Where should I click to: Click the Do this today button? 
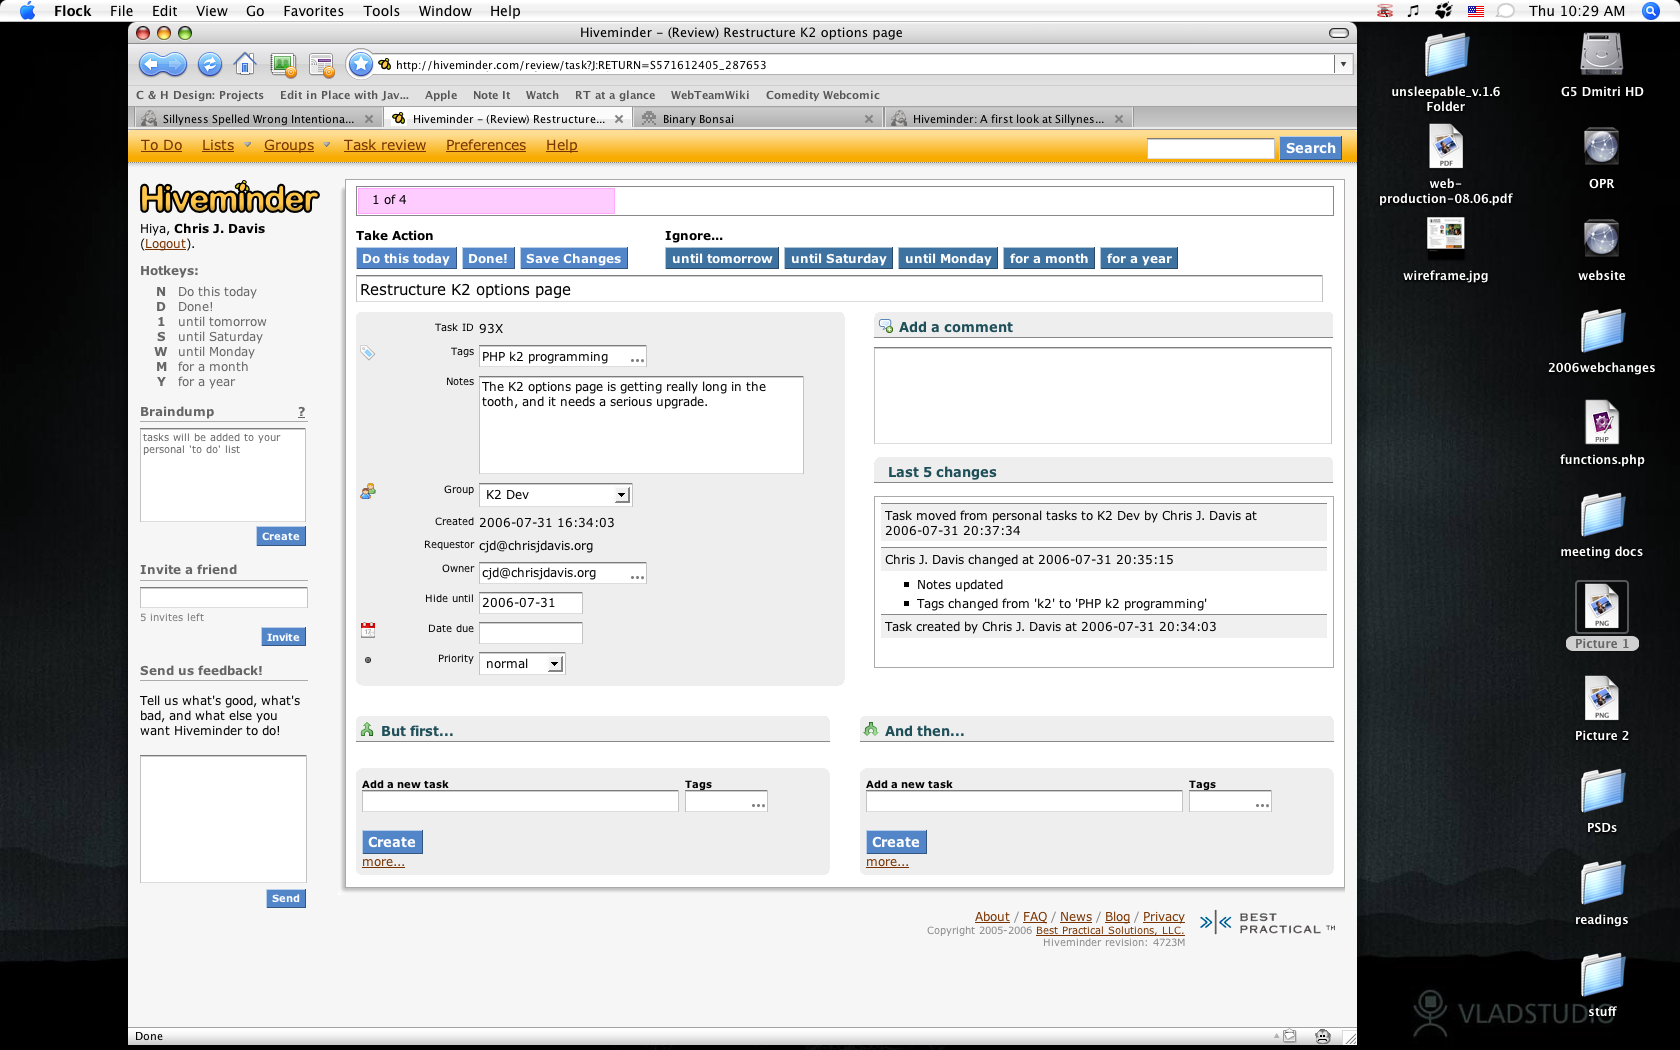pos(406,258)
